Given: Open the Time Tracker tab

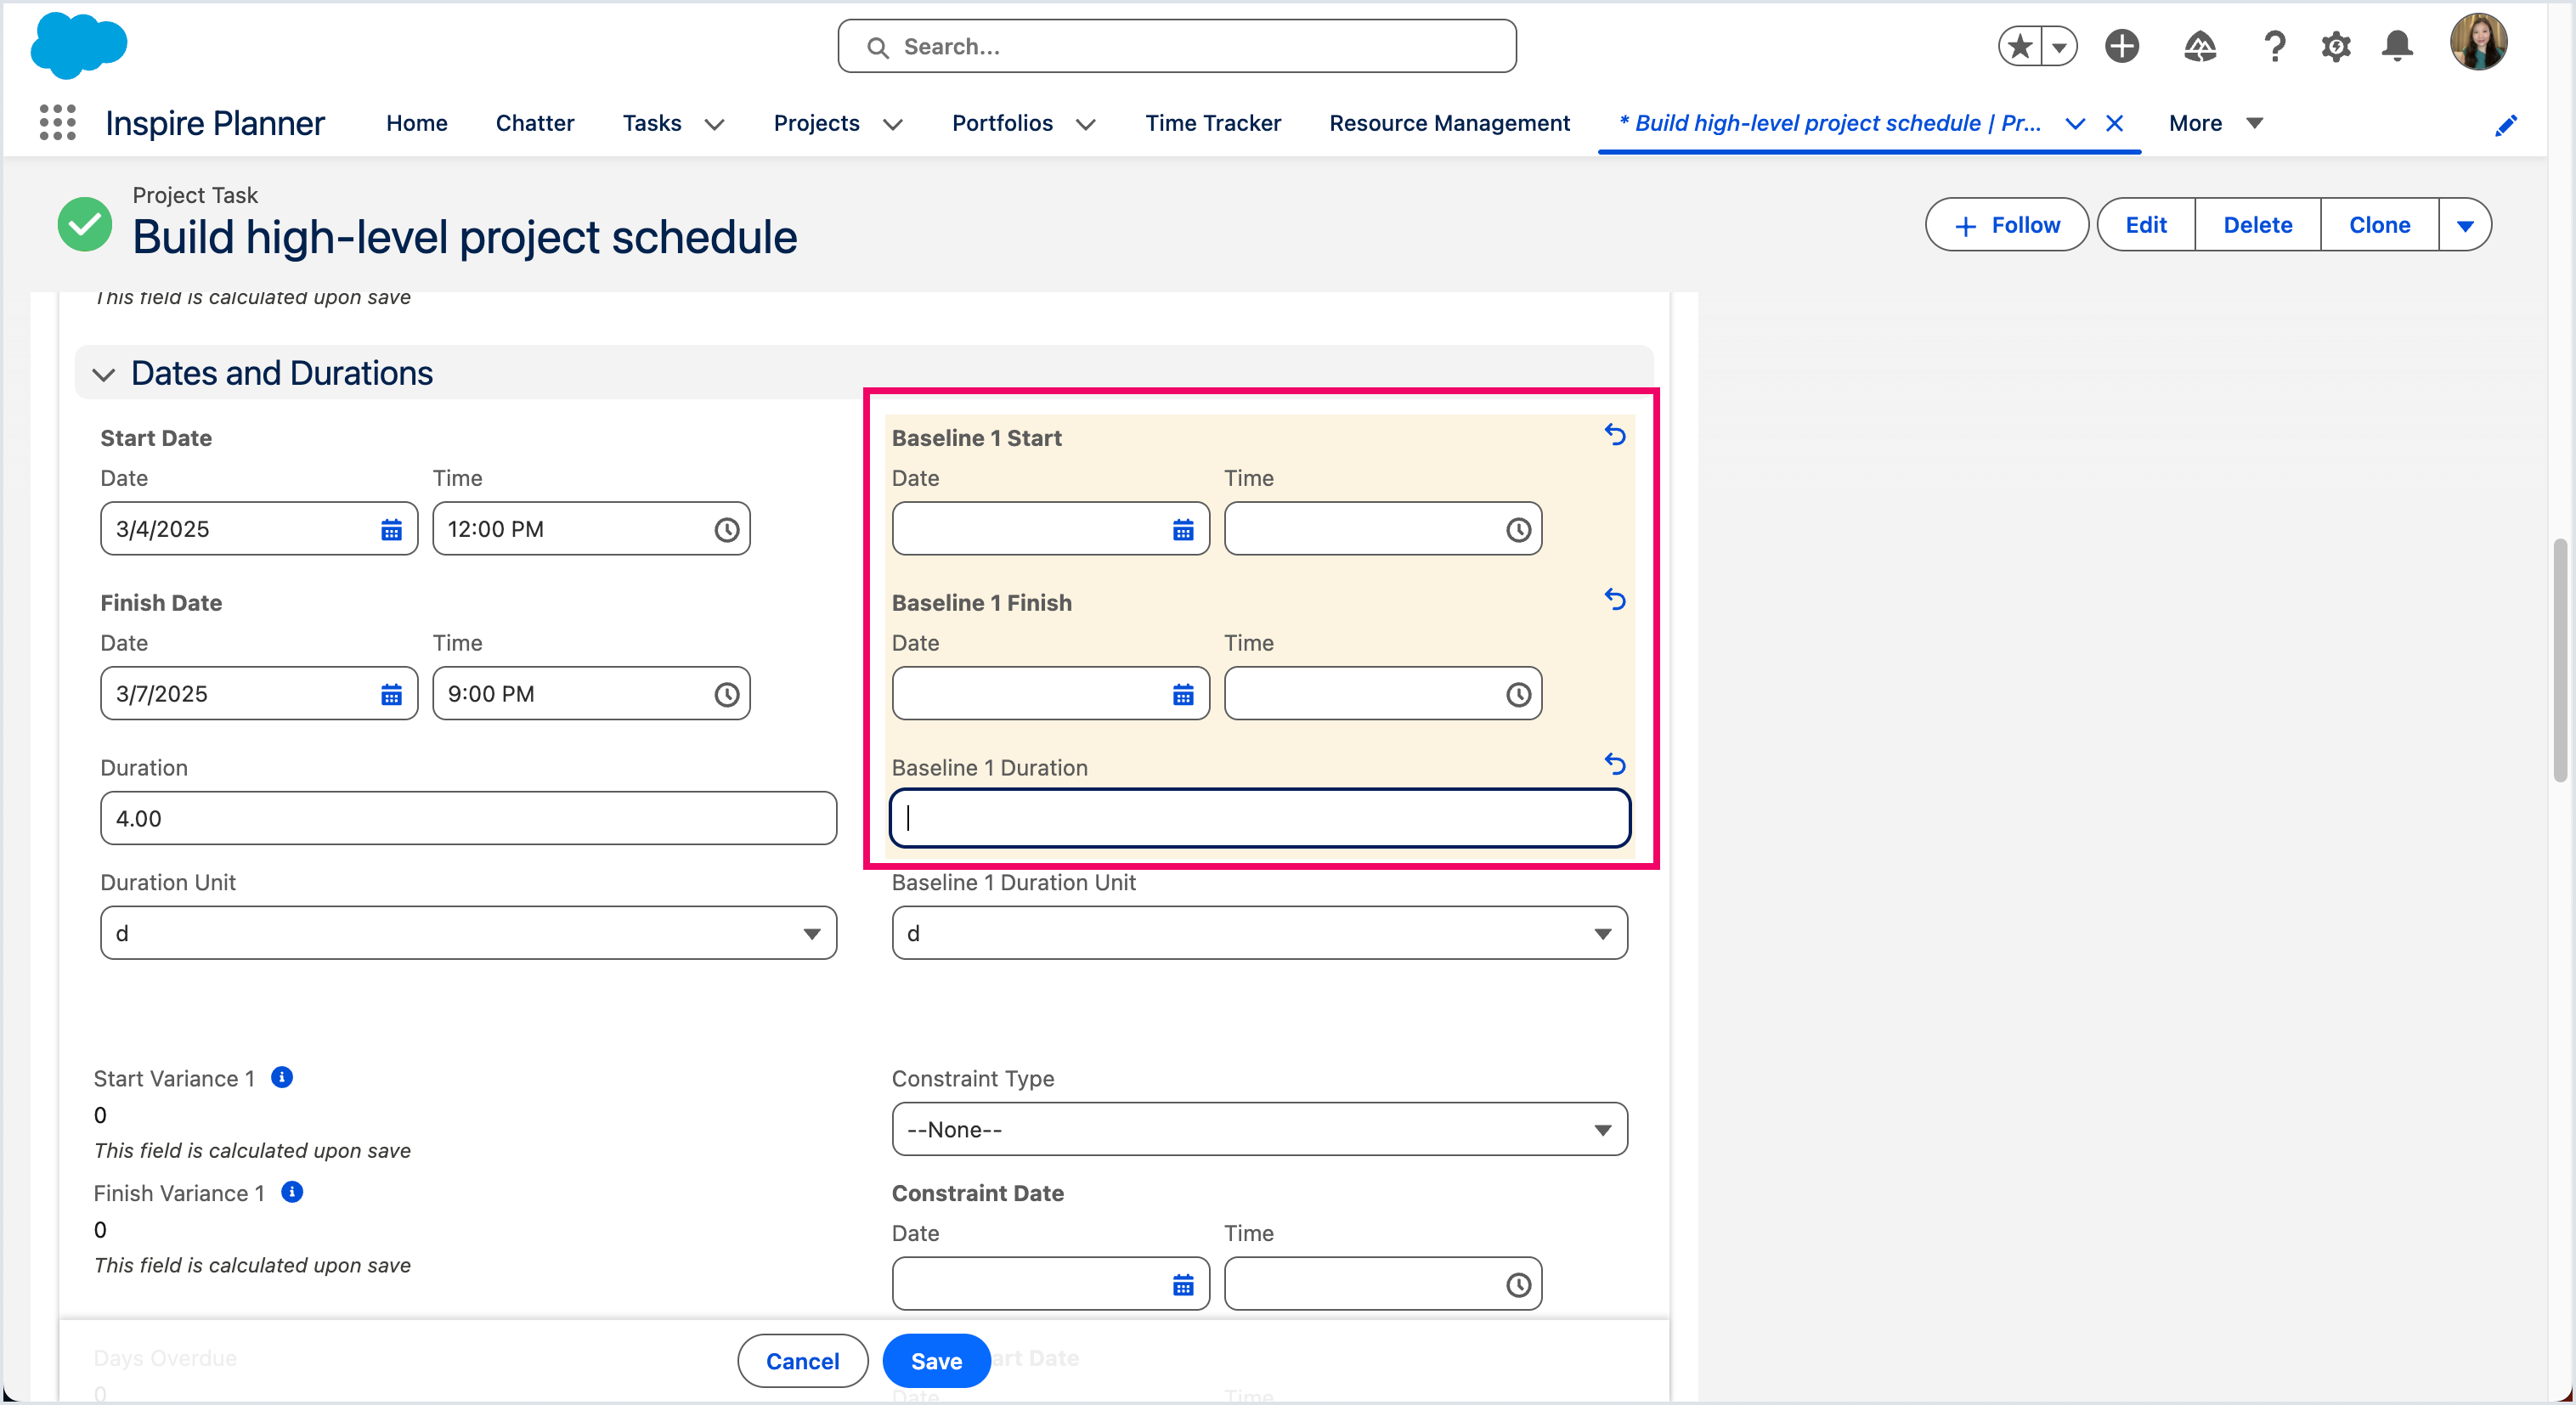Looking at the screenshot, I should [1213, 123].
